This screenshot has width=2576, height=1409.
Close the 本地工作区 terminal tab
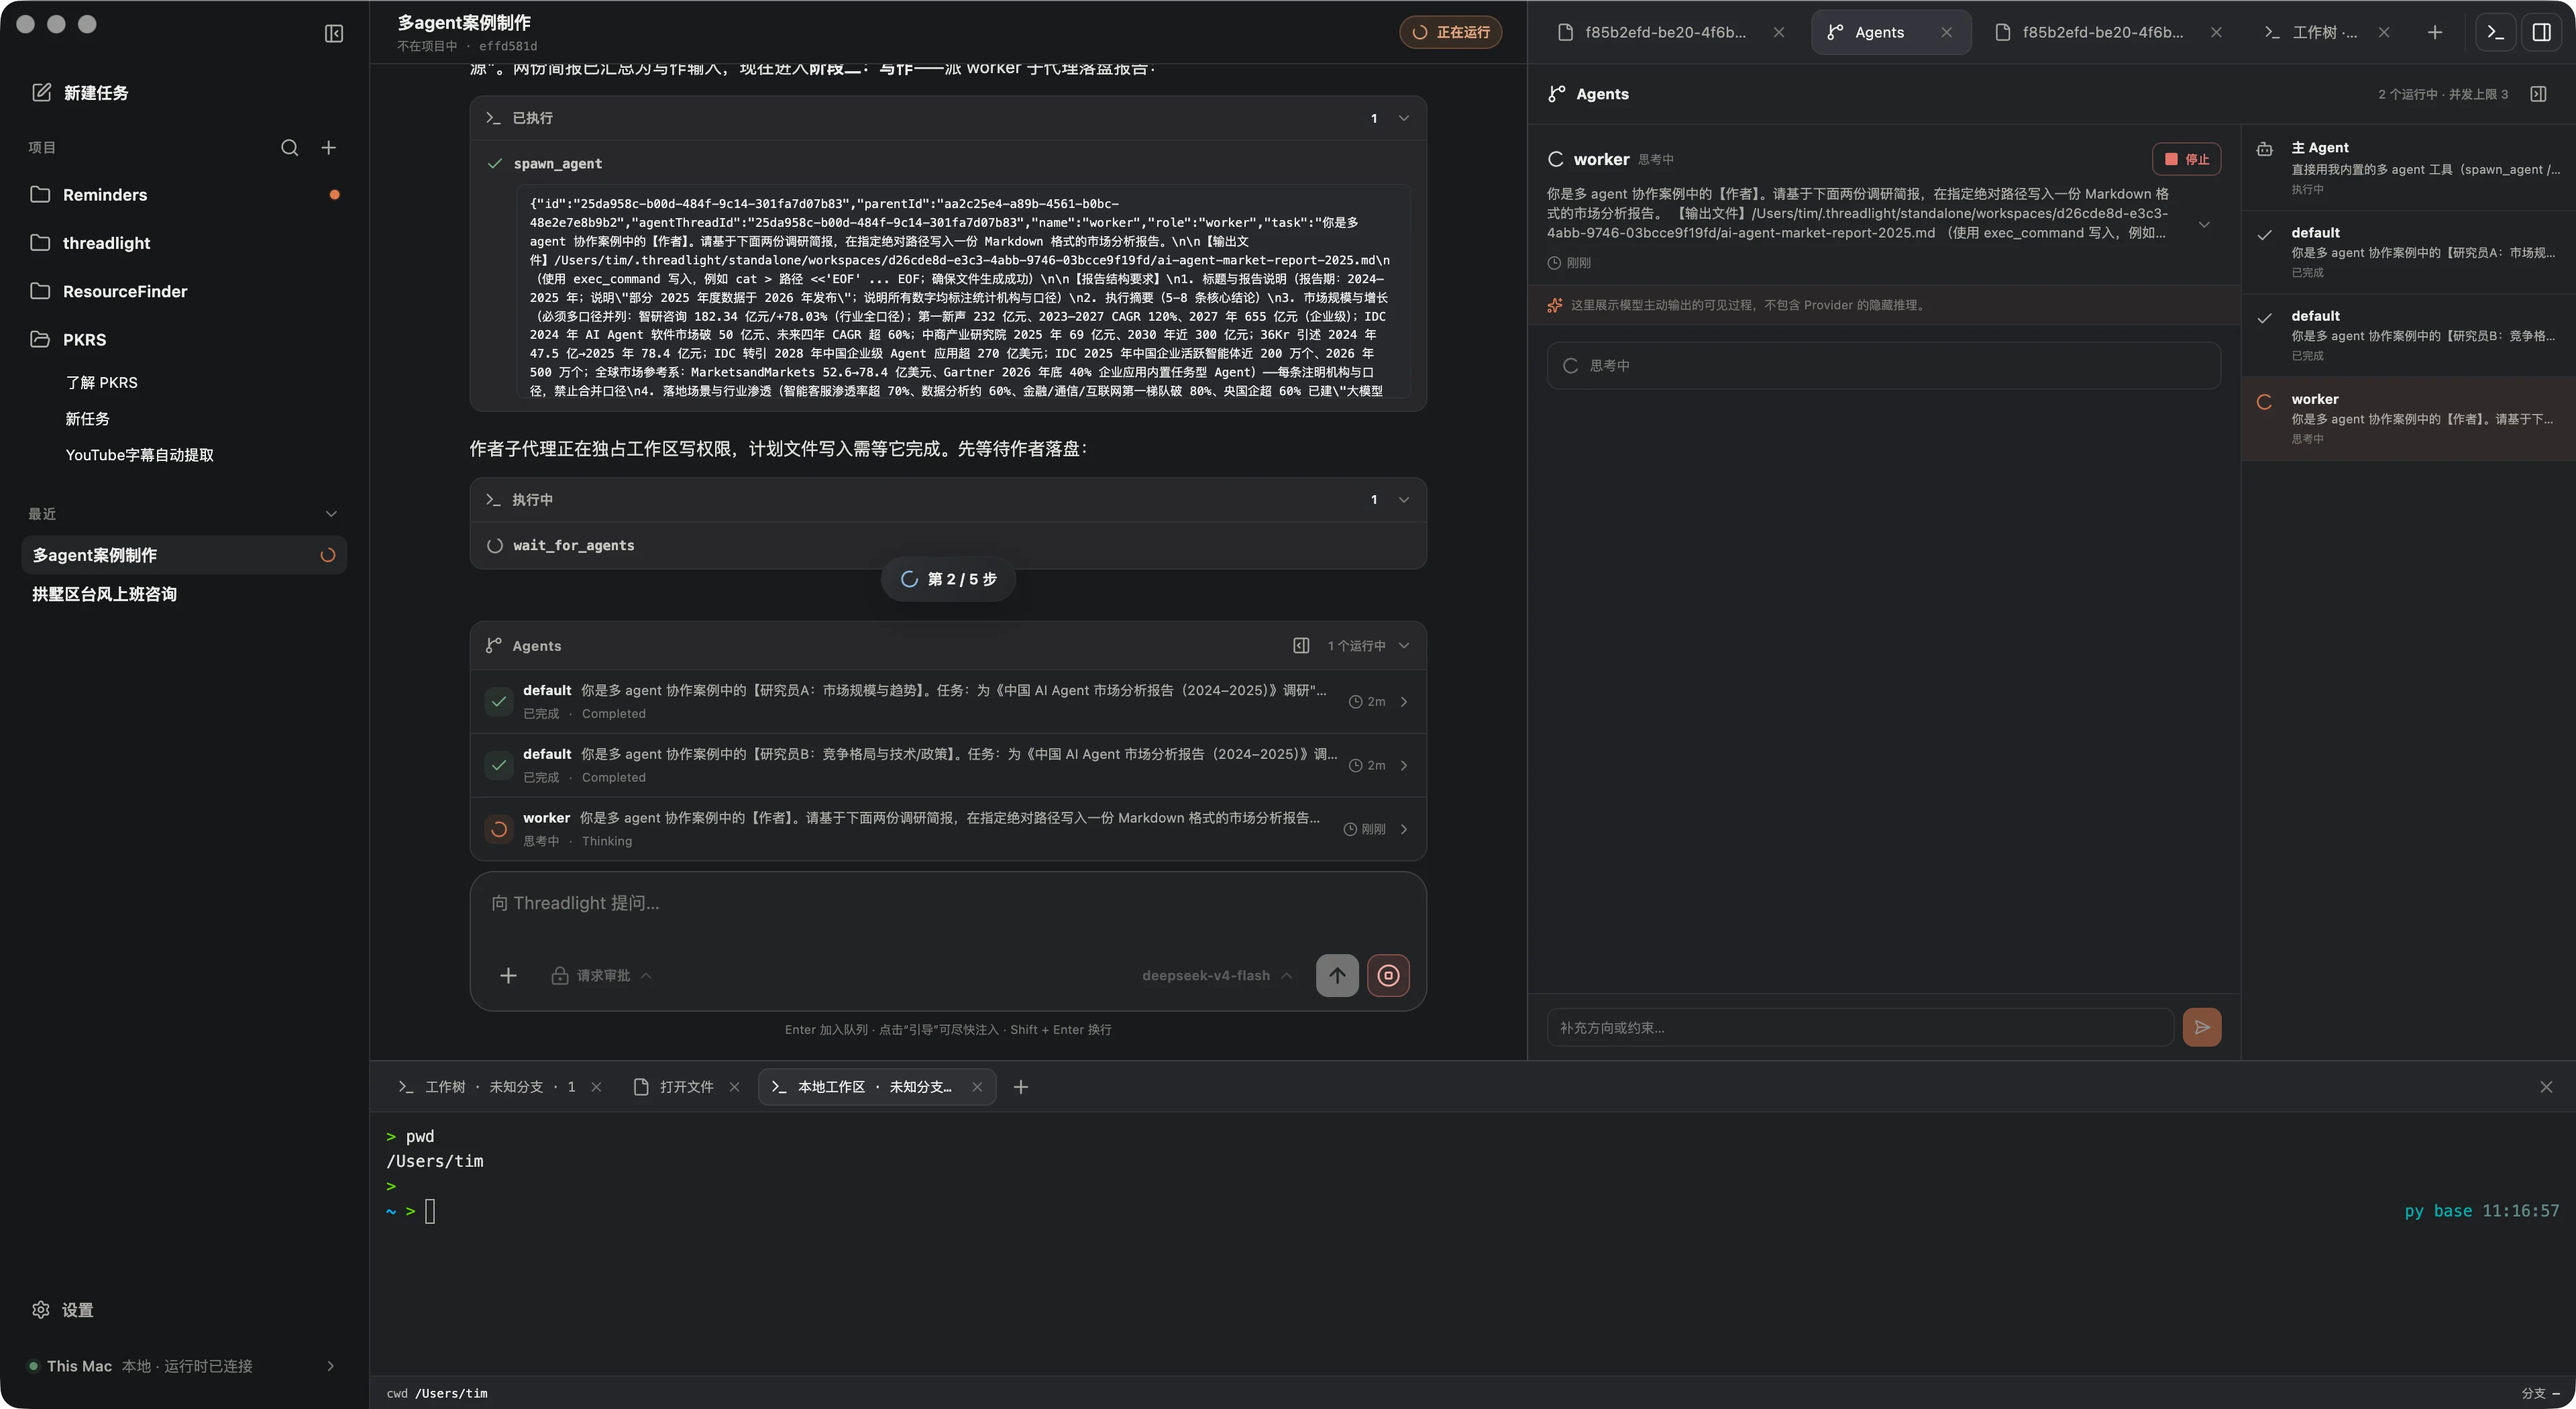pyautogui.click(x=977, y=1087)
